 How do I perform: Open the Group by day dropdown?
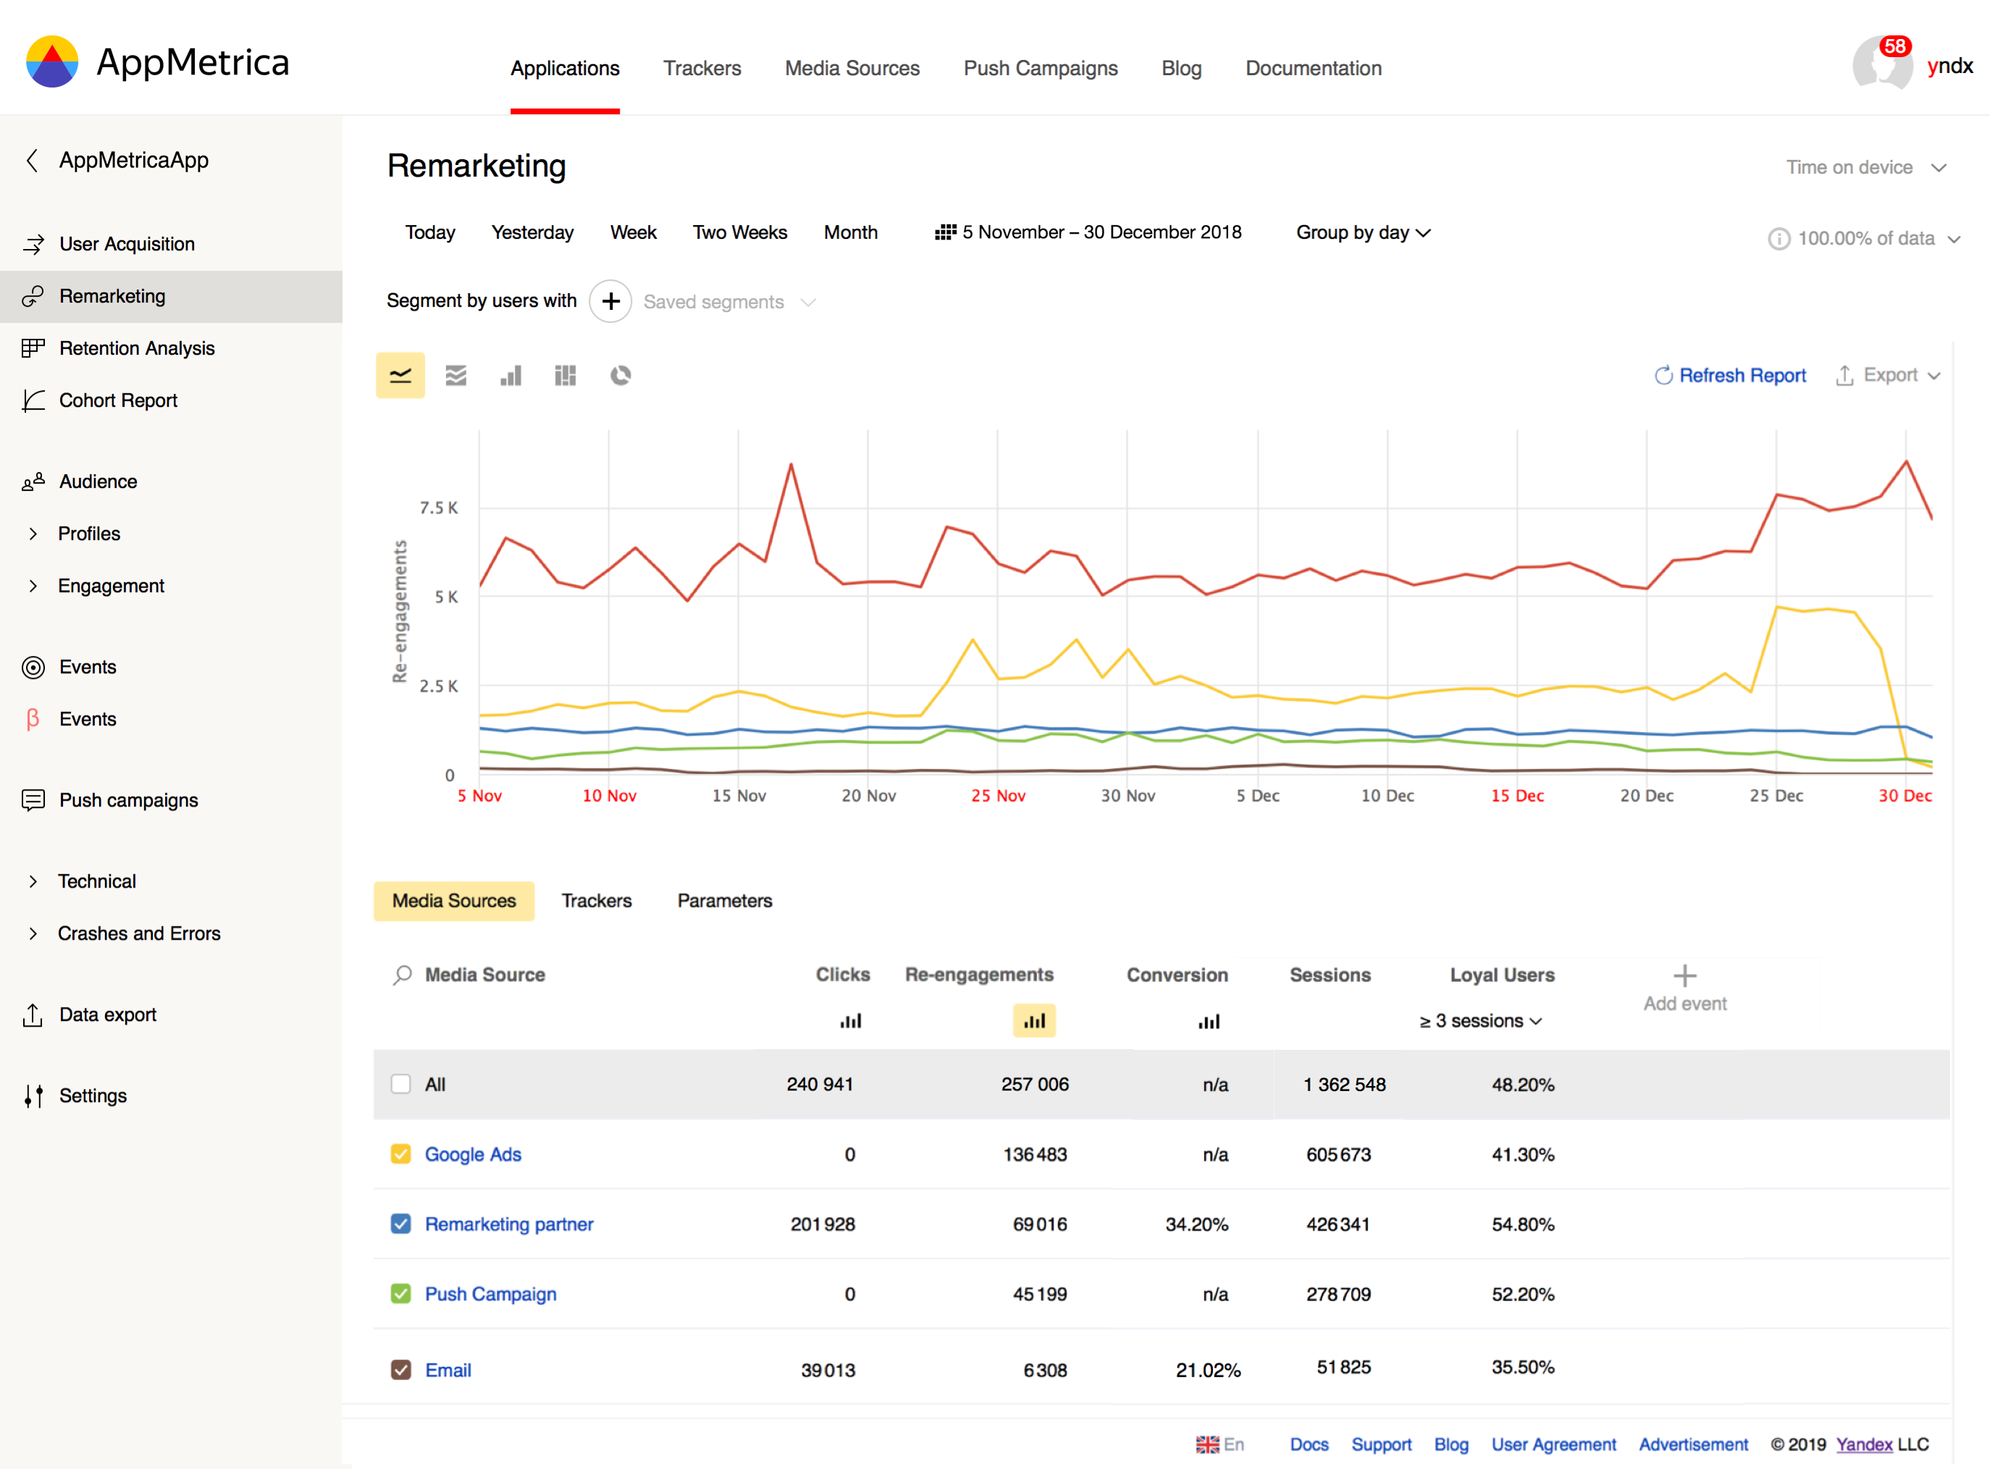point(1362,232)
